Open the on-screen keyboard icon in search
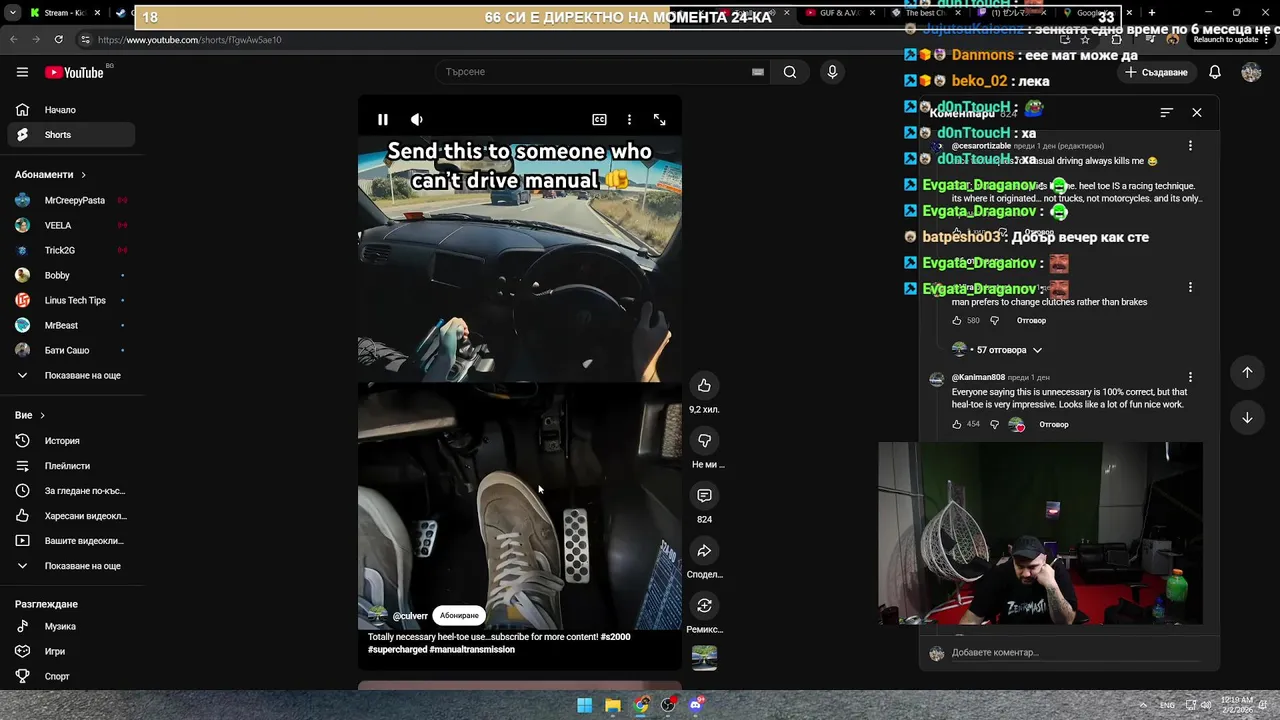 point(758,72)
